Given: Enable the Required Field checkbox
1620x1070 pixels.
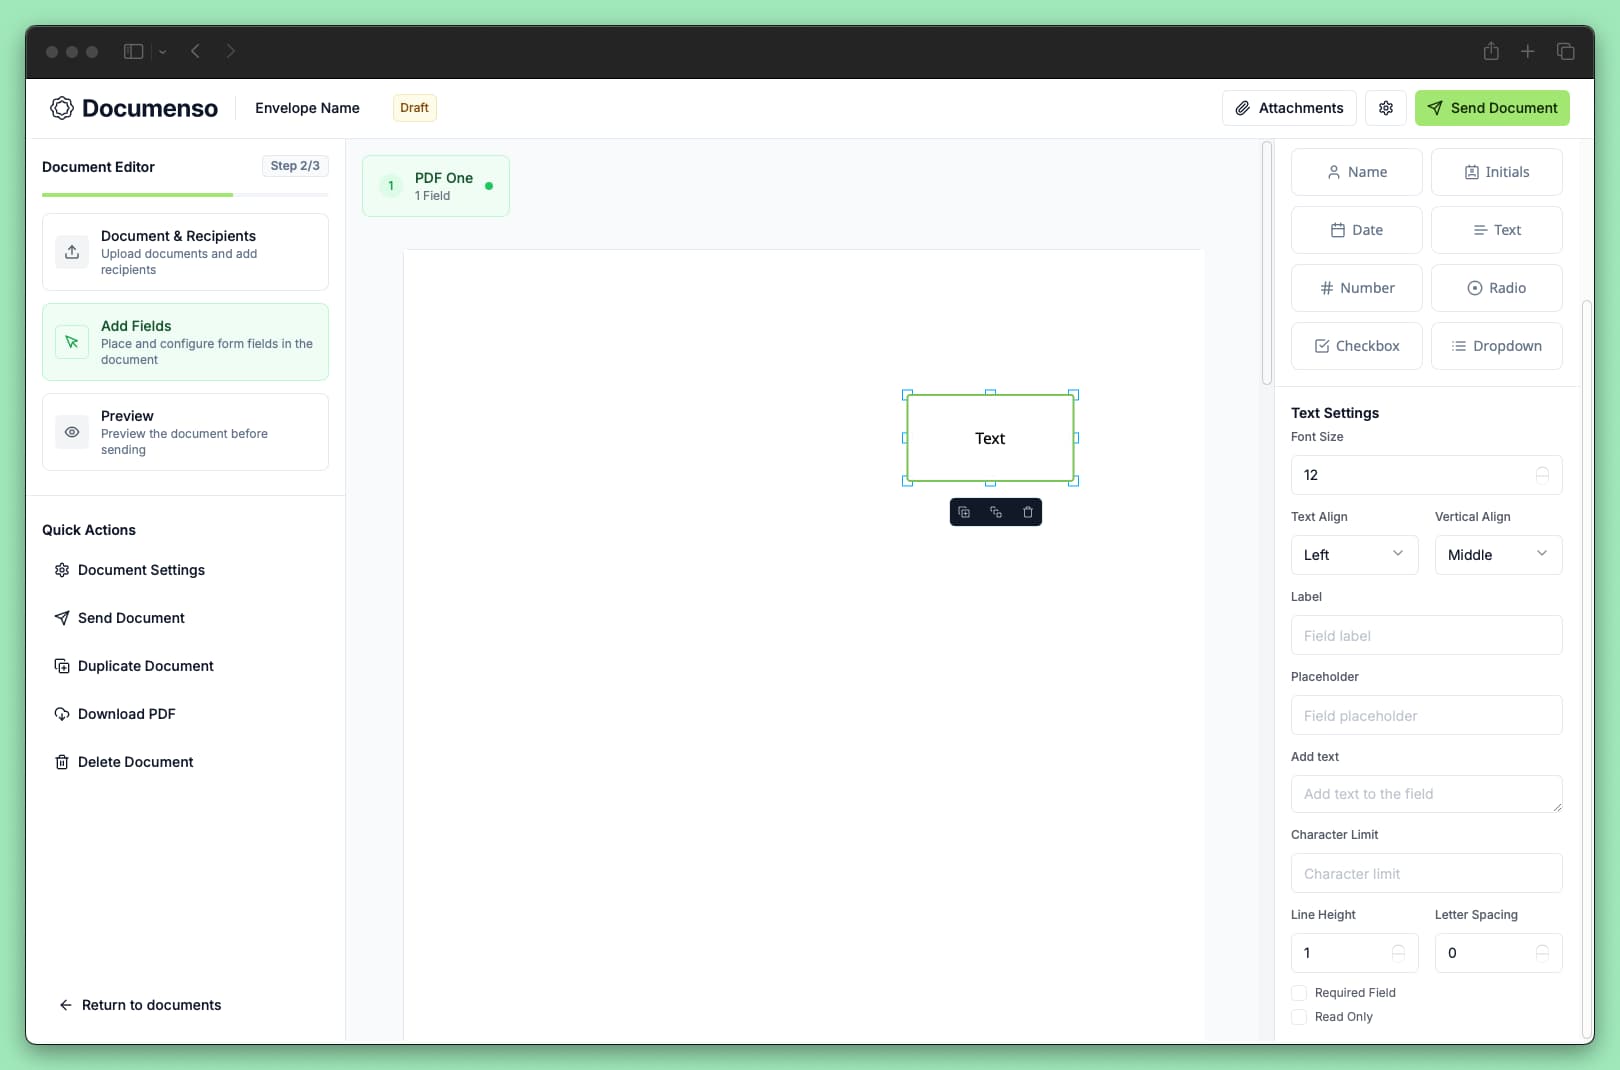Looking at the screenshot, I should point(1298,992).
